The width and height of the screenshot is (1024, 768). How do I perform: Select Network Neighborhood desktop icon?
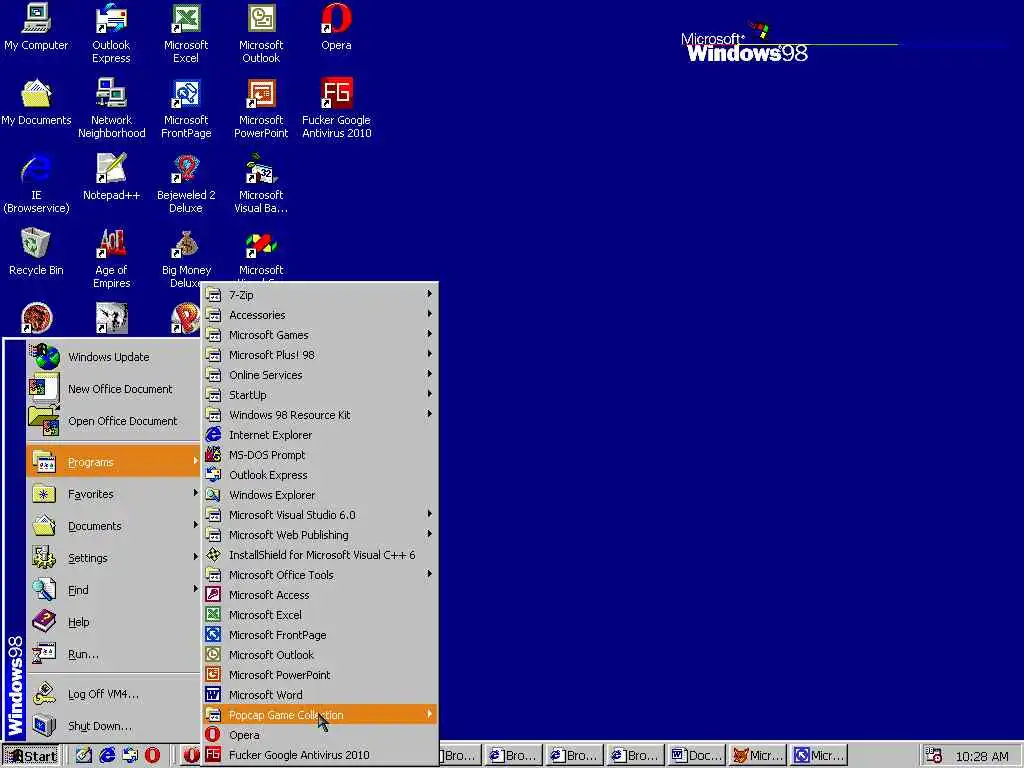coord(112,108)
